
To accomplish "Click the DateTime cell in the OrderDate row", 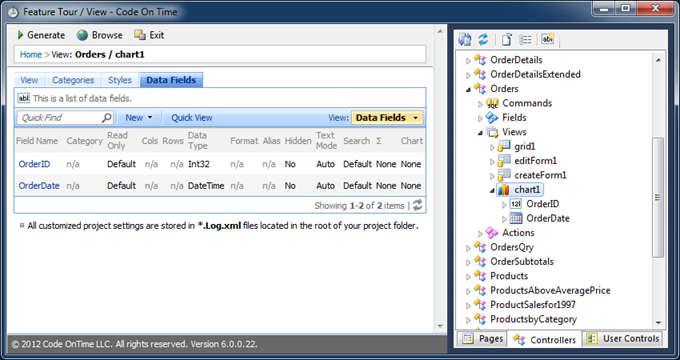I will pyautogui.click(x=206, y=186).
